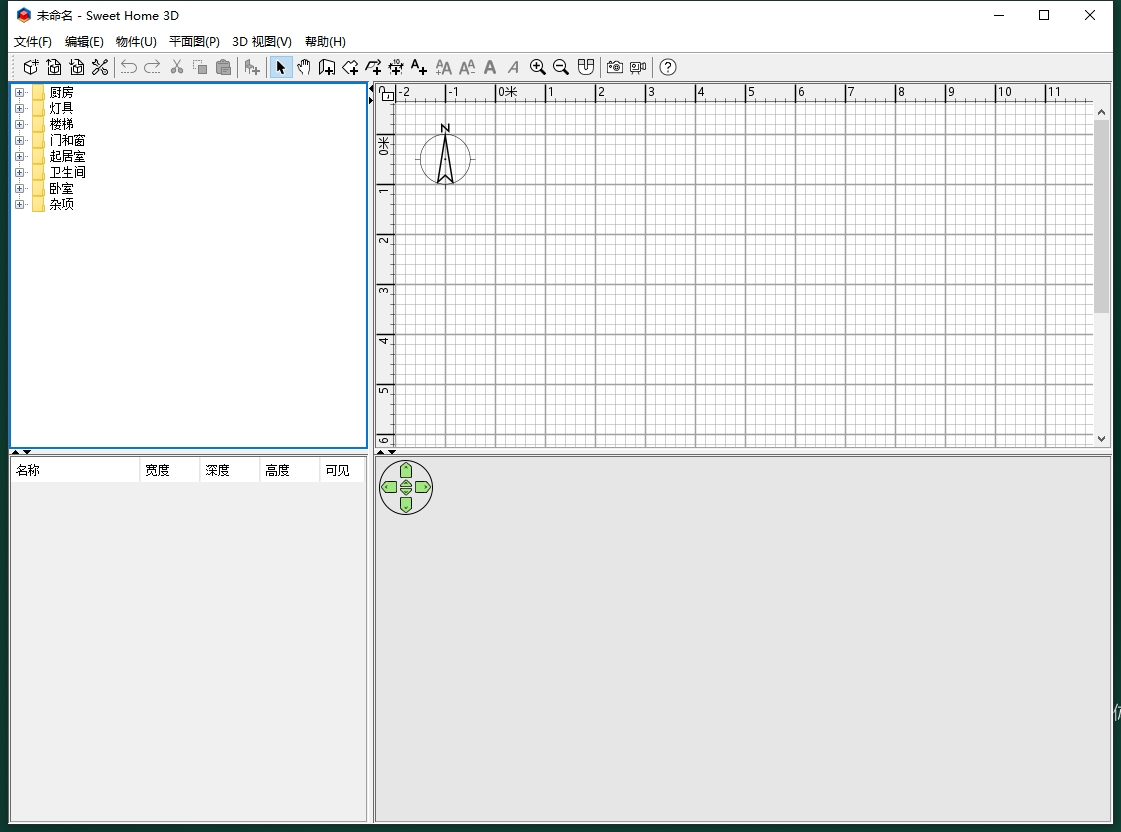The image size is (1121, 832).
Task: Select the Create dimensions tool
Action: pos(396,67)
